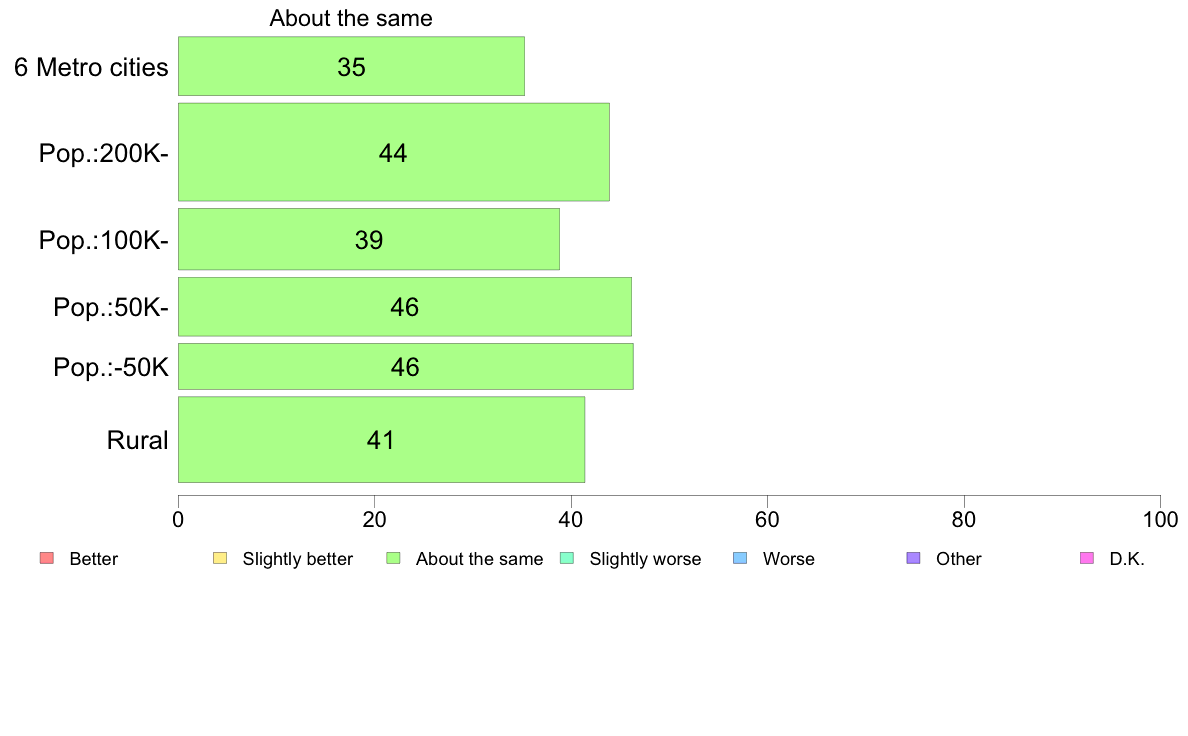
Task: Select the Pop.:200K- bar showing 44
Action: [x=394, y=152]
